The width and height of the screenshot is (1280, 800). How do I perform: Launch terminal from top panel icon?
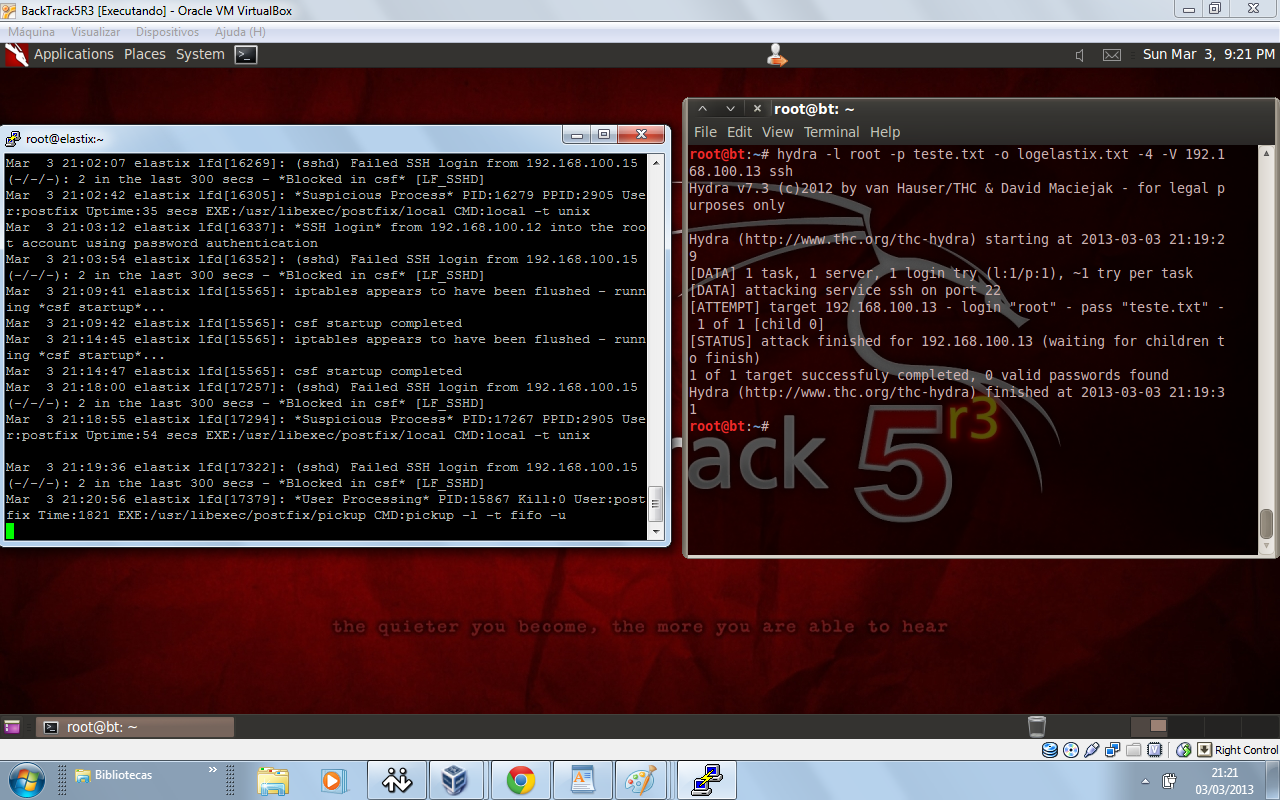click(x=246, y=55)
